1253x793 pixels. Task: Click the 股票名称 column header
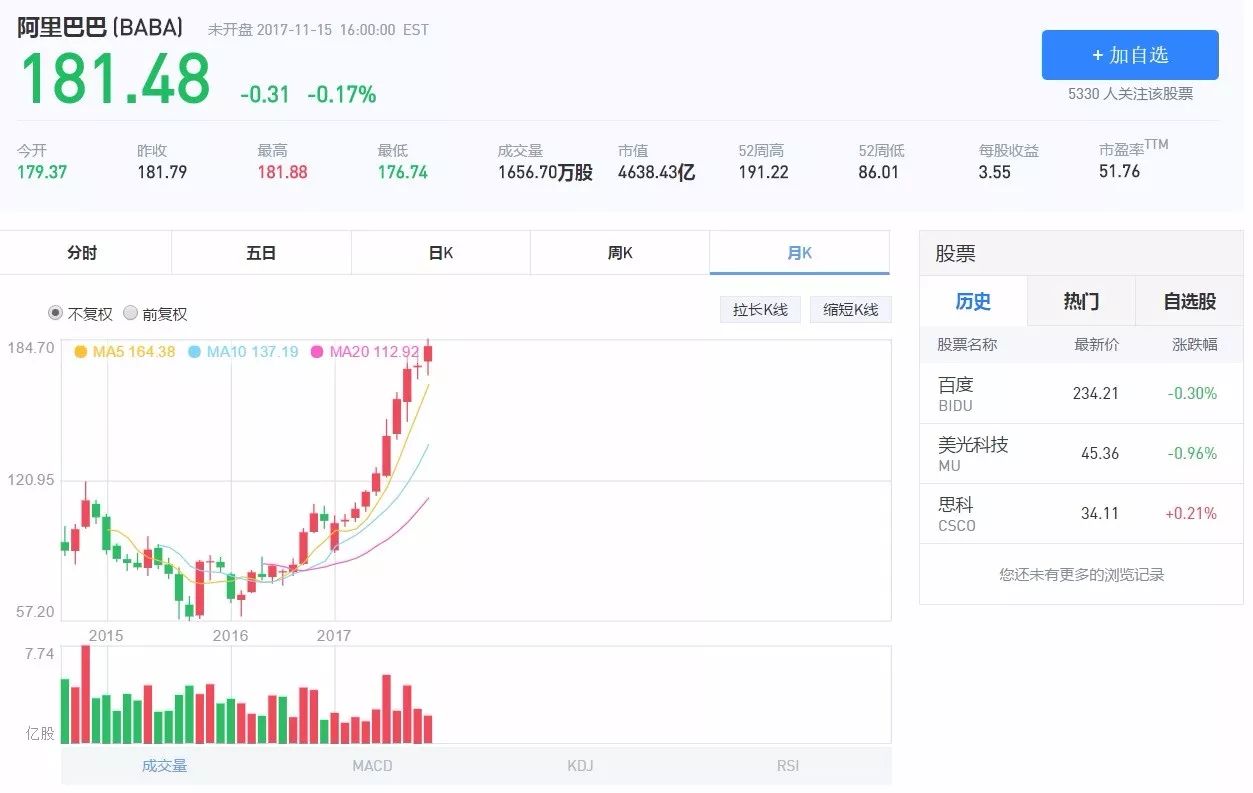pos(967,345)
